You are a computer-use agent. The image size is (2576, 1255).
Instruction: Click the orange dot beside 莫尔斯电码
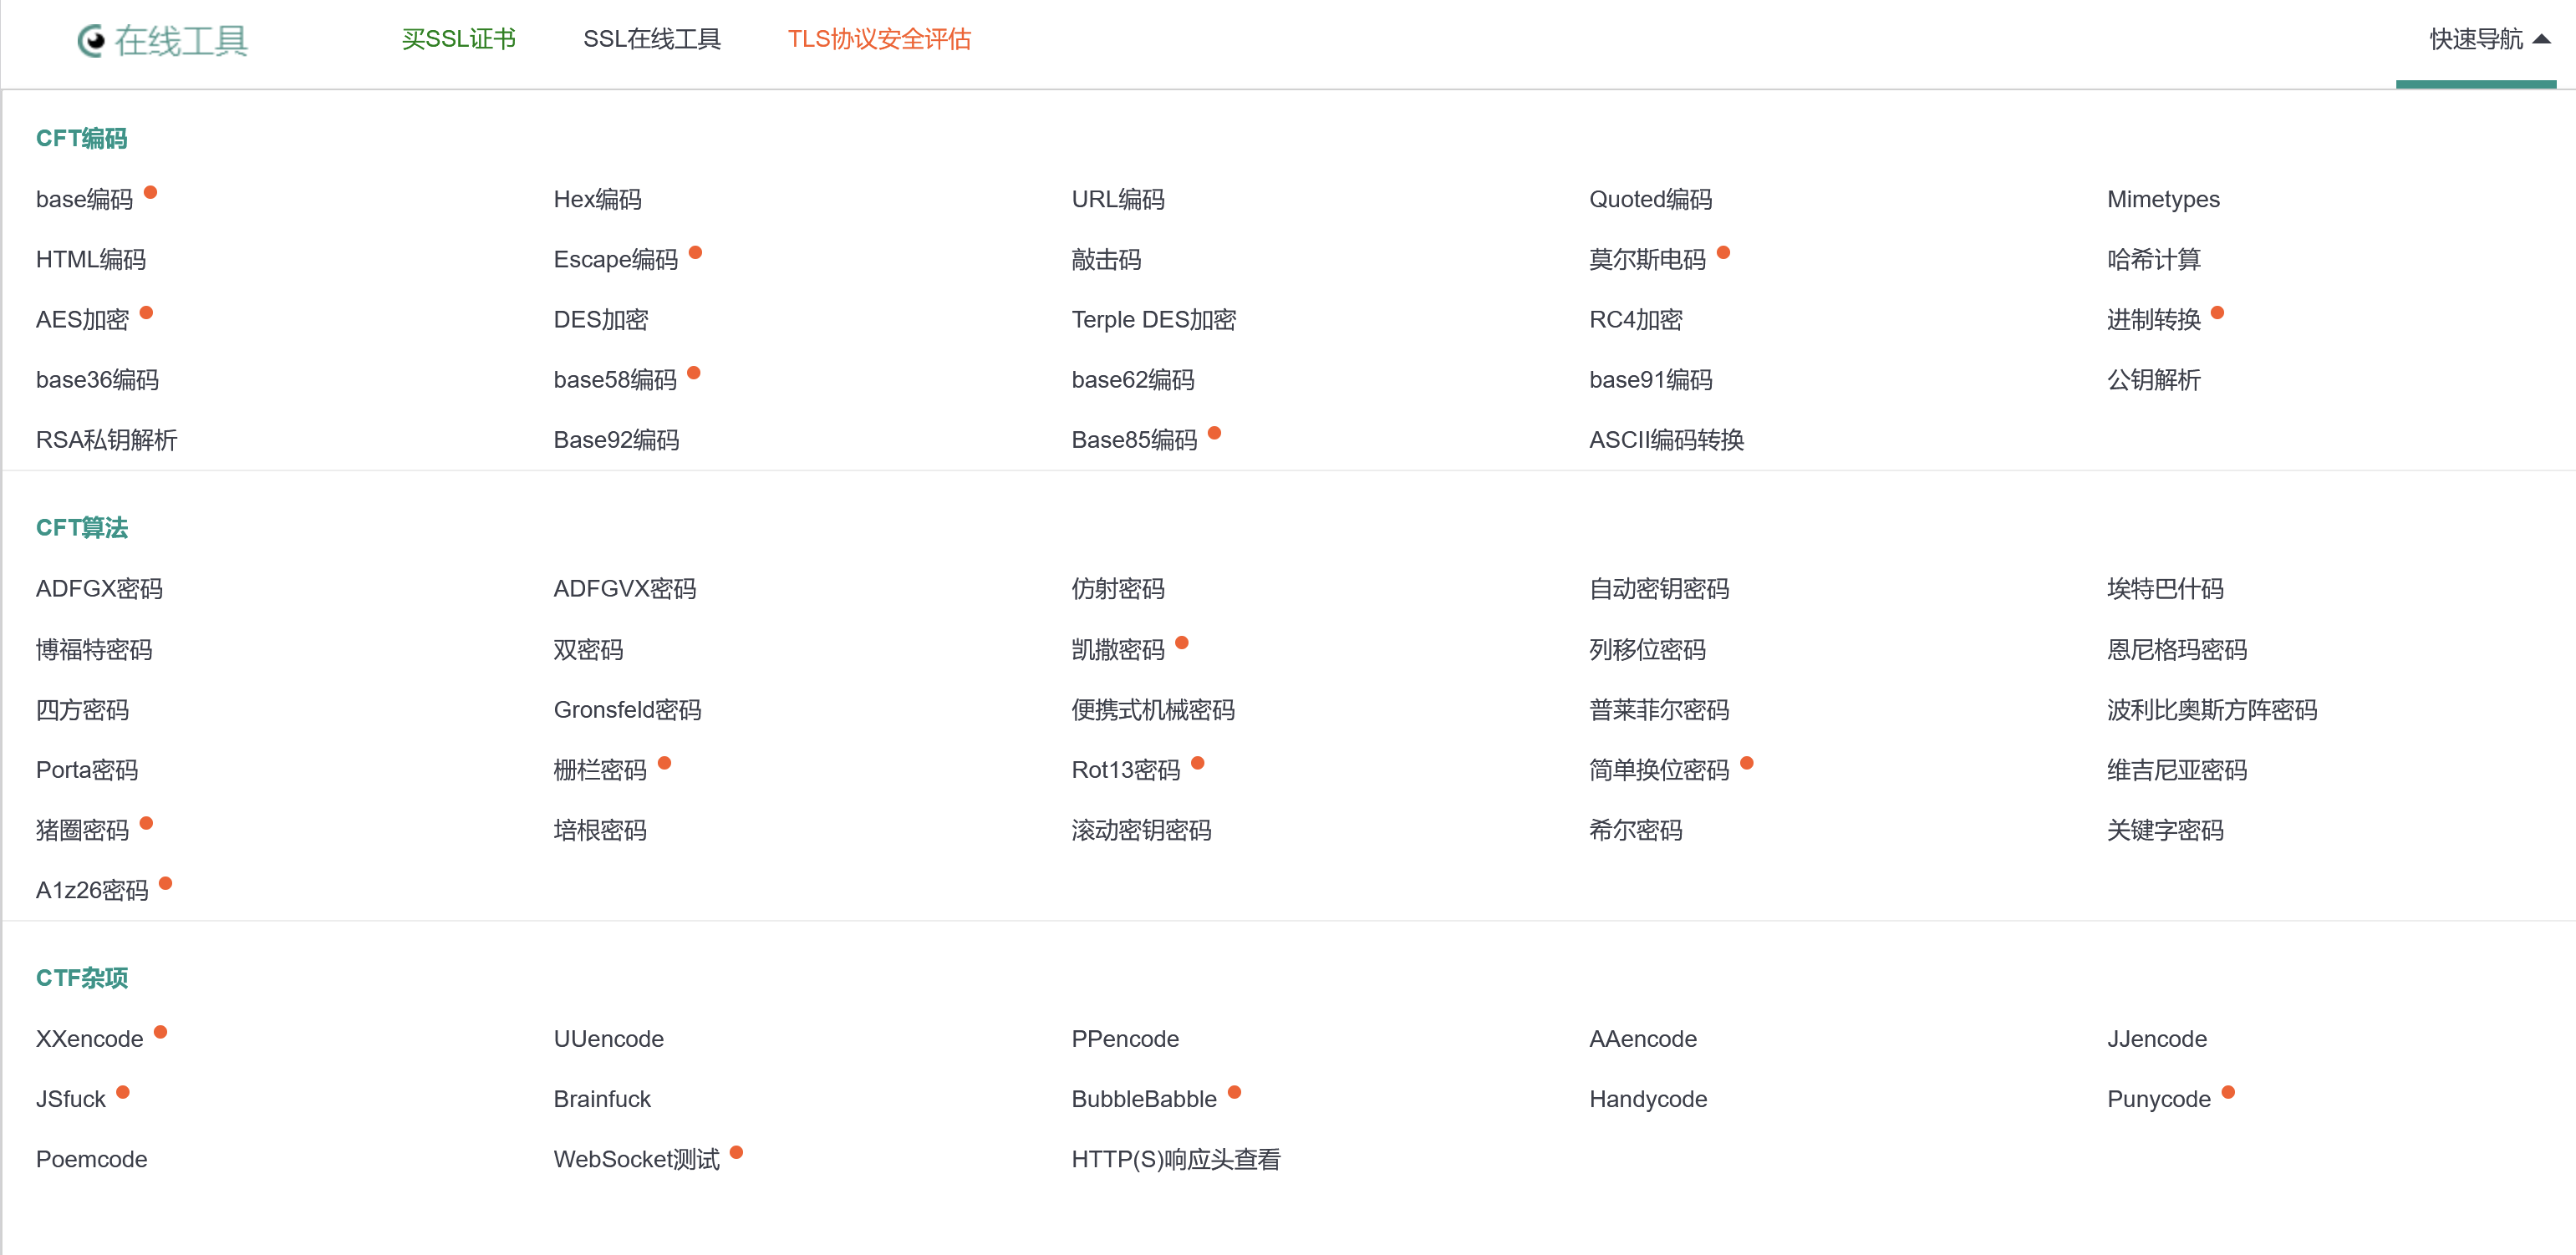click(x=1723, y=252)
